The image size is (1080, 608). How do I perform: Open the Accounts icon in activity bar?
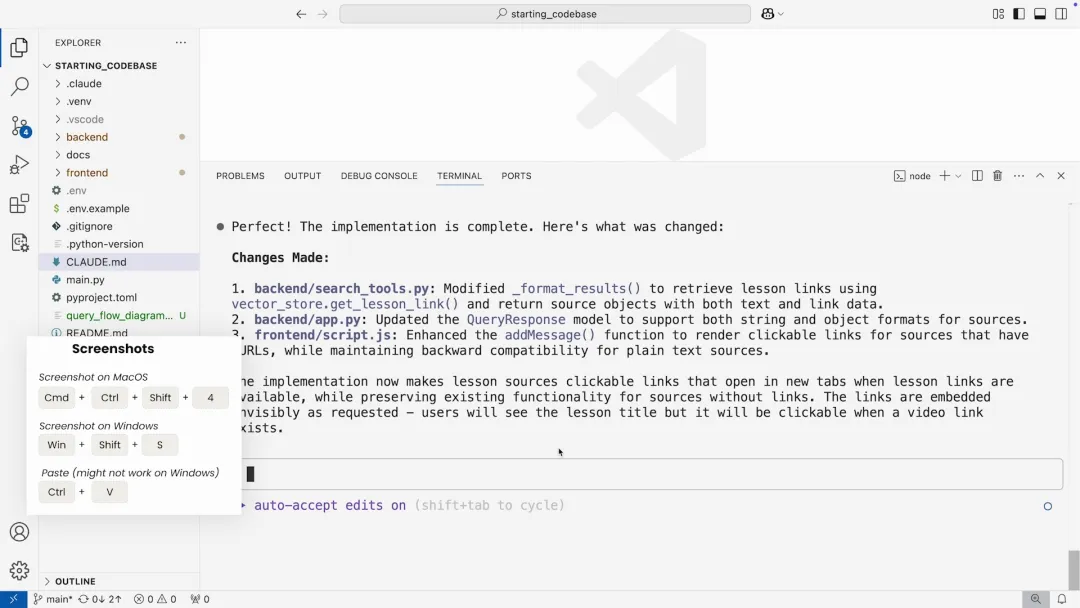[x=19, y=532]
